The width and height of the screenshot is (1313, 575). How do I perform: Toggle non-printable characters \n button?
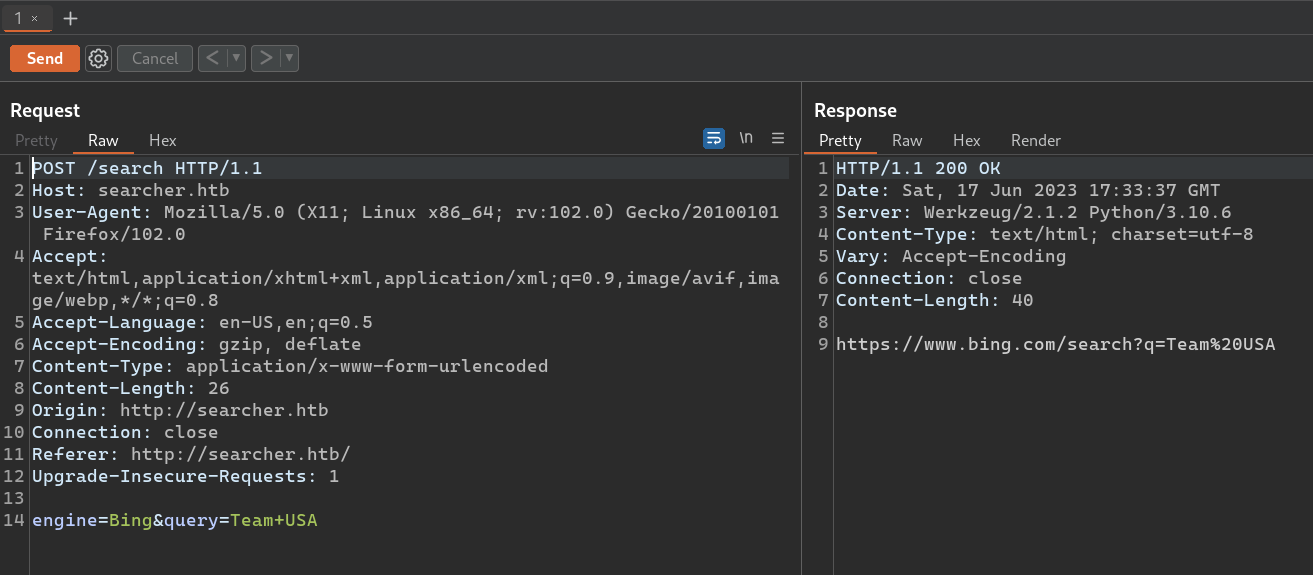click(746, 138)
